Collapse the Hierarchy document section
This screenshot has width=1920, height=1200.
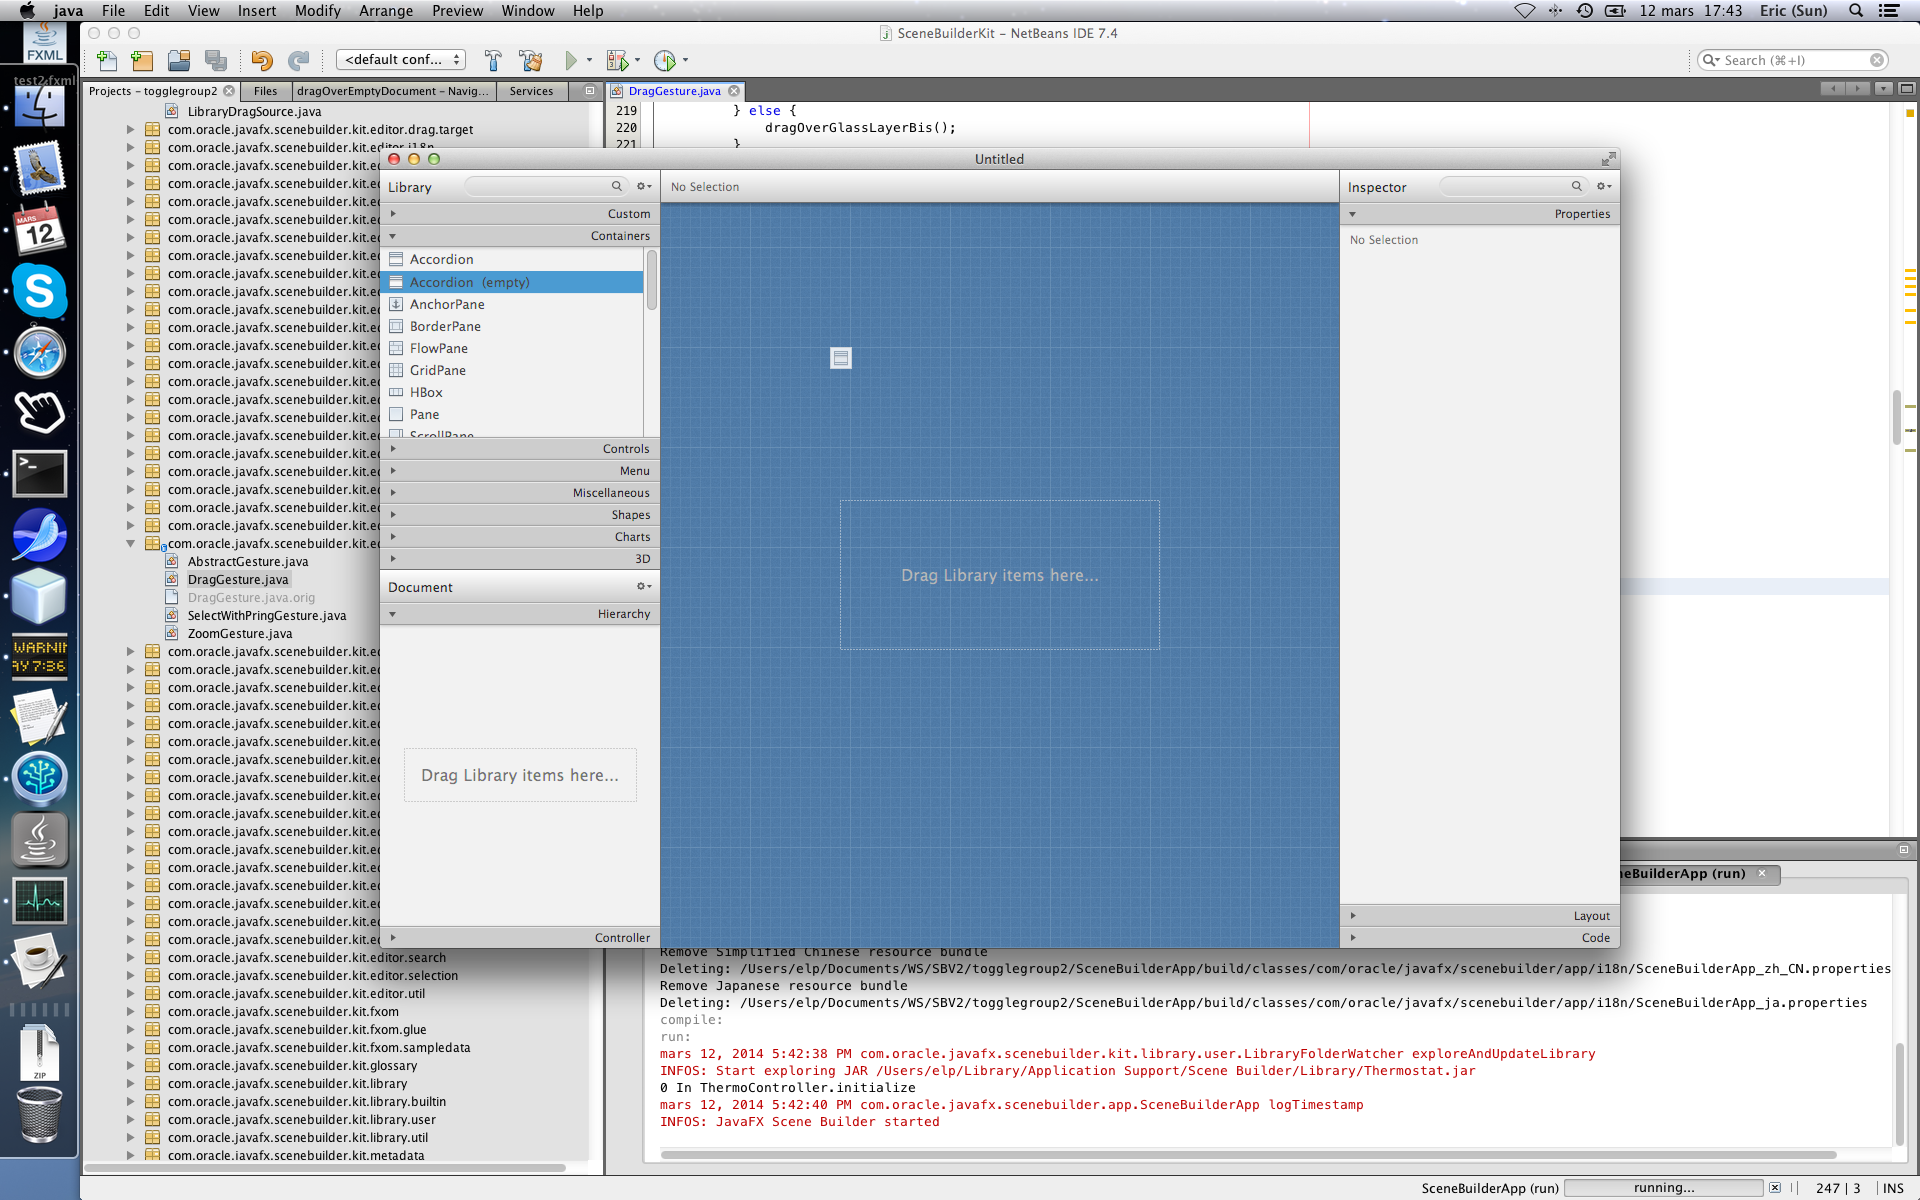pos(520,614)
